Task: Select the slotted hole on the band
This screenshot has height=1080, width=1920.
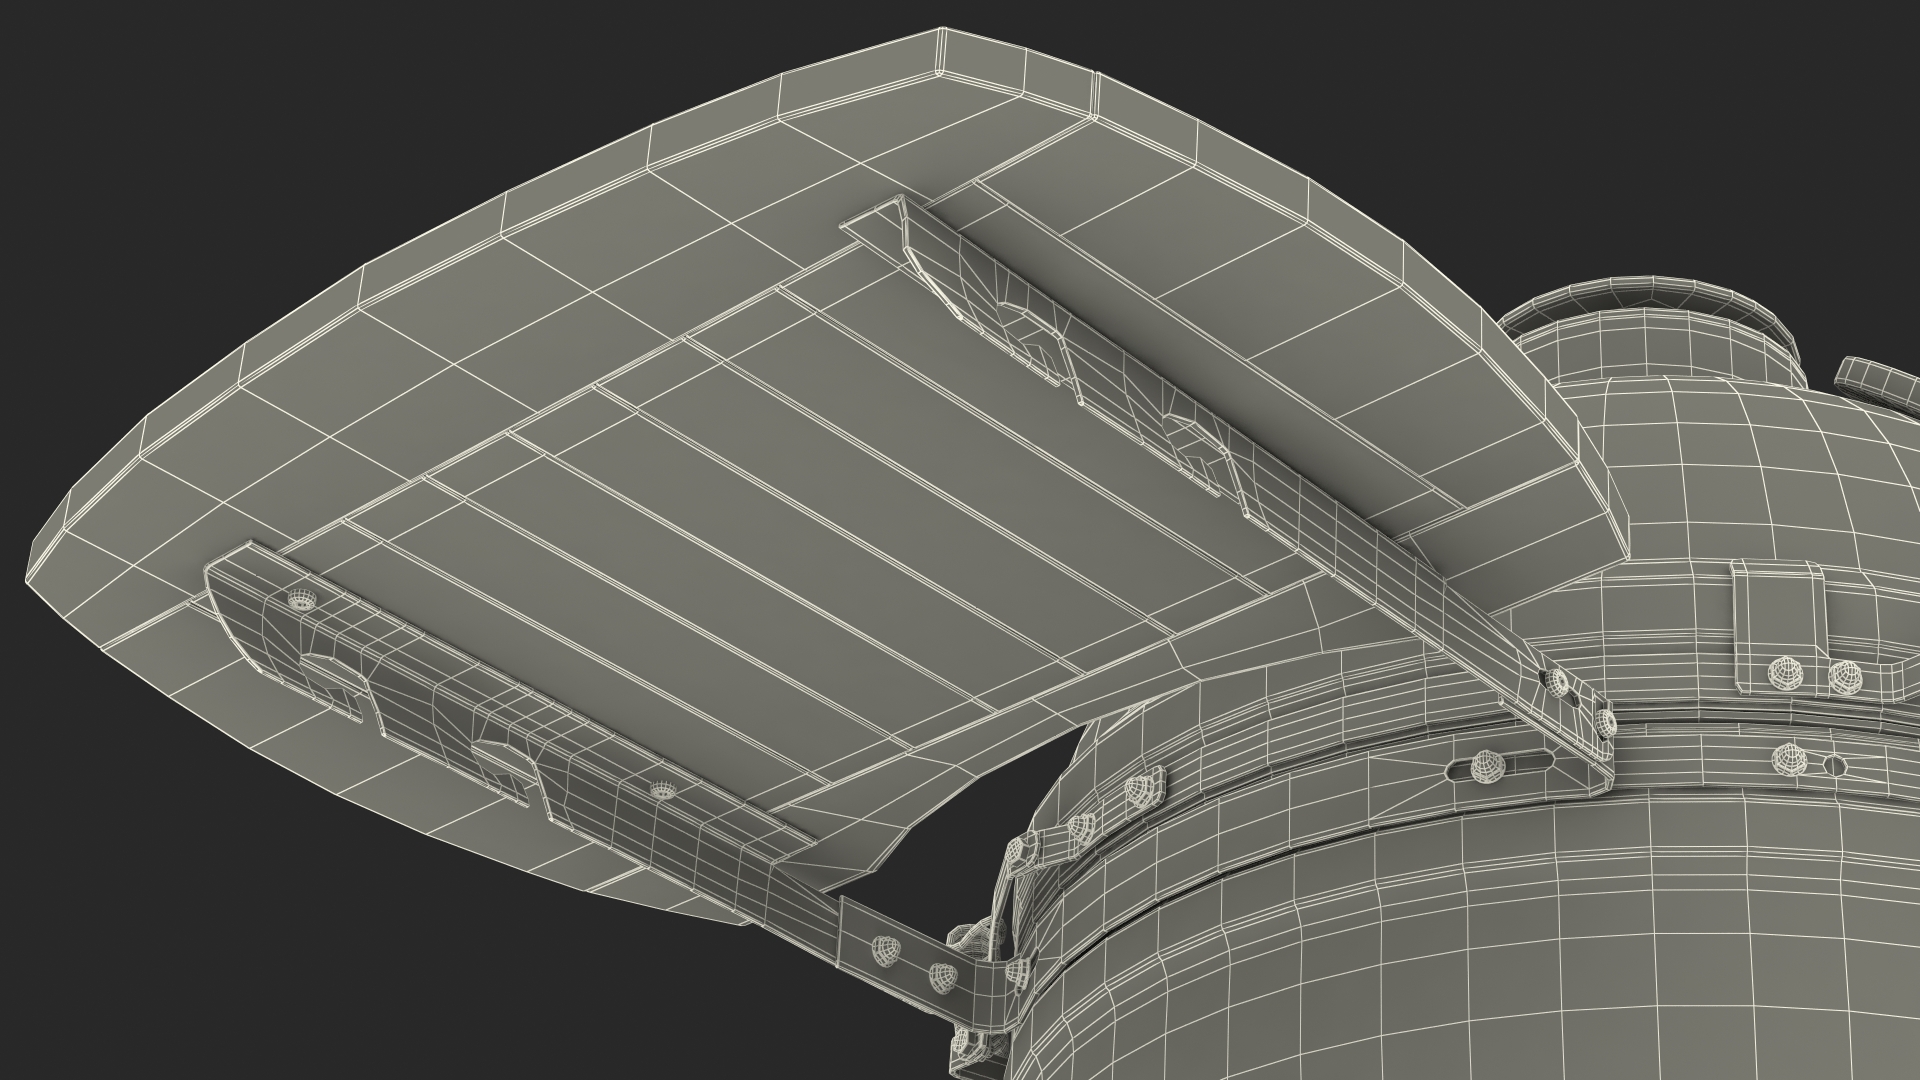Action: tap(1500, 768)
